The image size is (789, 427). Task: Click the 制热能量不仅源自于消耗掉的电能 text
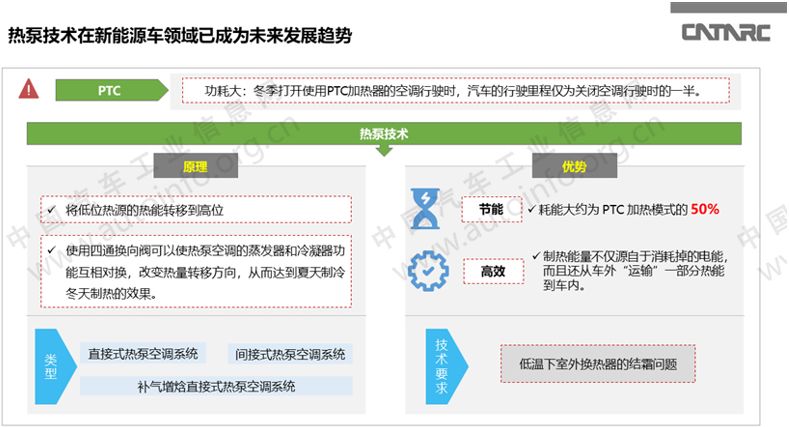coord(635,271)
